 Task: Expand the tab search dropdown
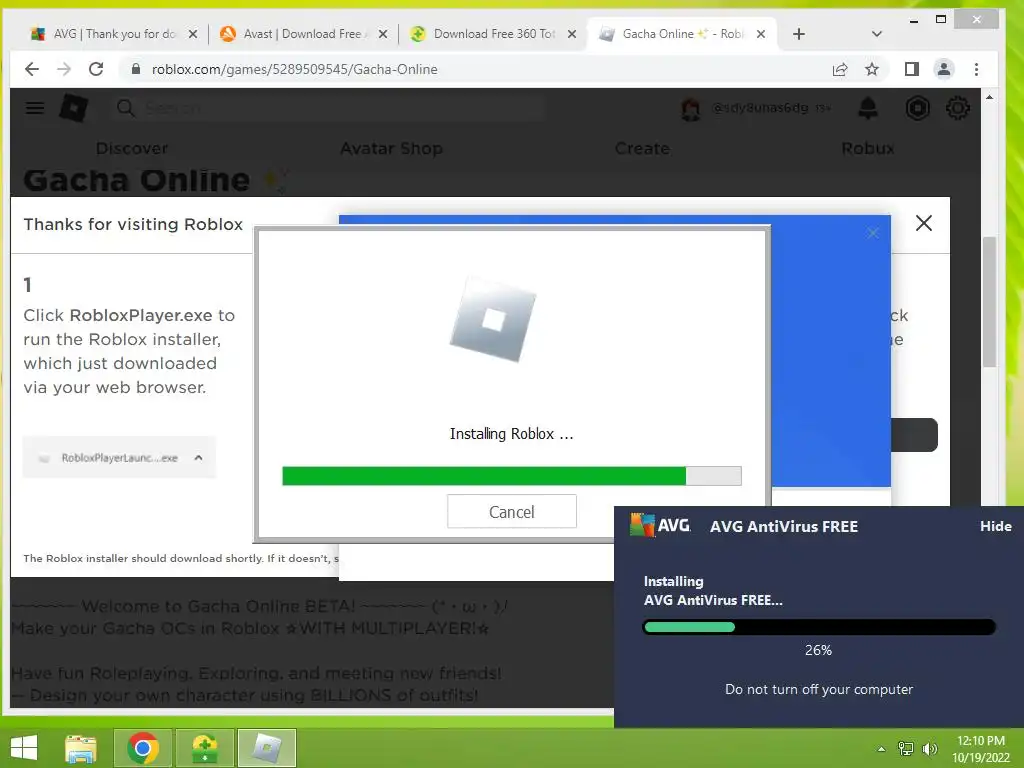877,34
